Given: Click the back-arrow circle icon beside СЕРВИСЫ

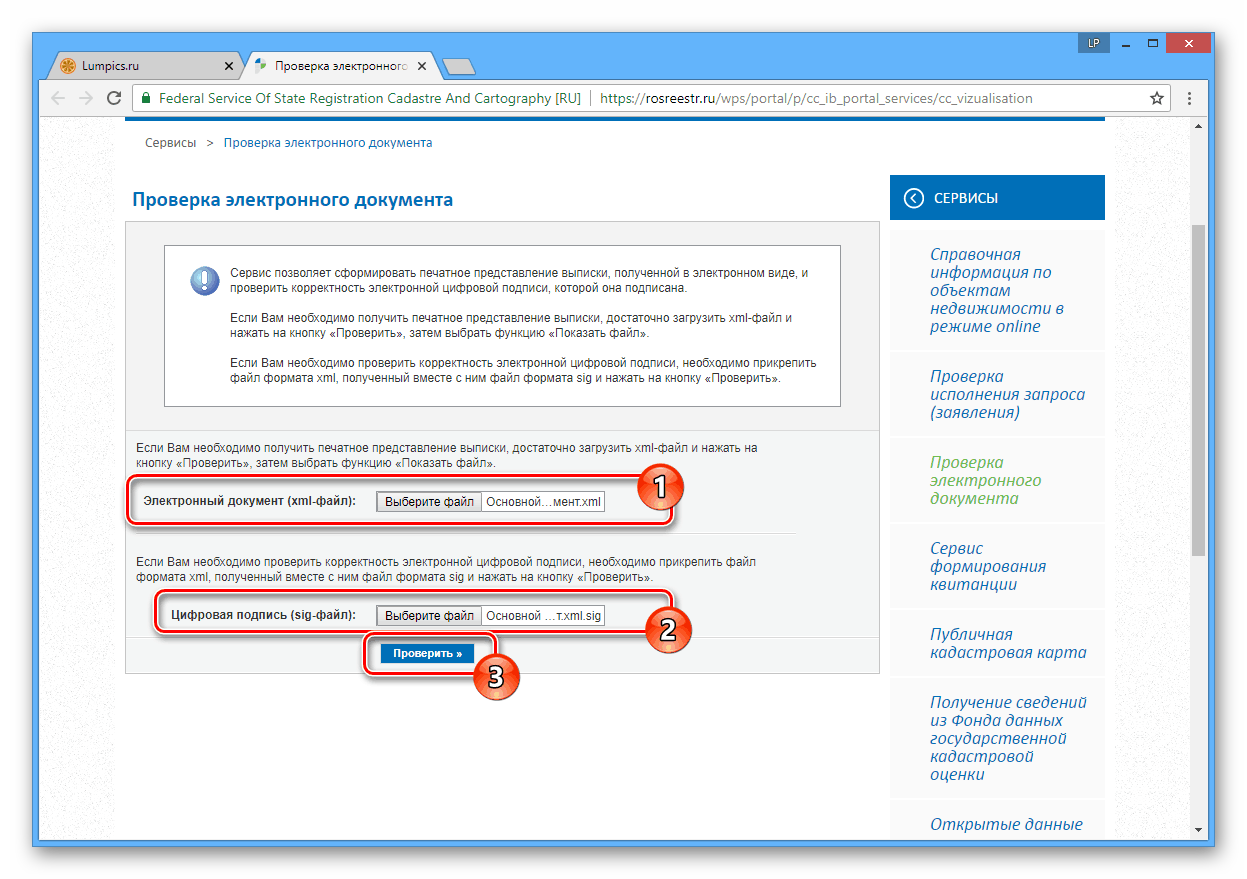Looking at the screenshot, I should [913, 198].
